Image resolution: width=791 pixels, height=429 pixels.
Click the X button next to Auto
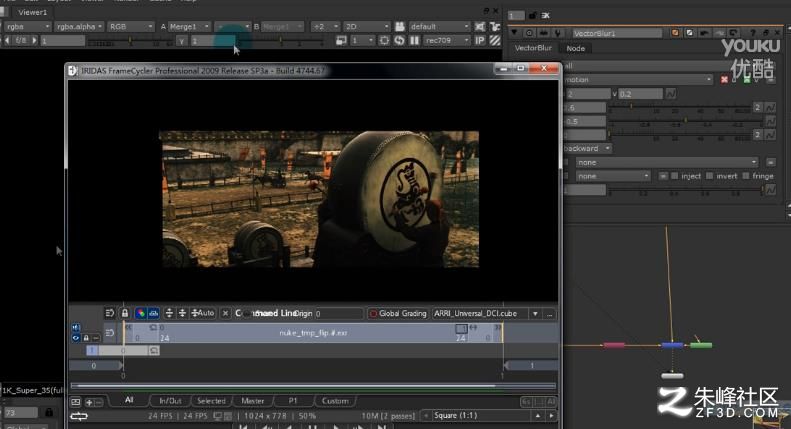(x=225, y=313)
